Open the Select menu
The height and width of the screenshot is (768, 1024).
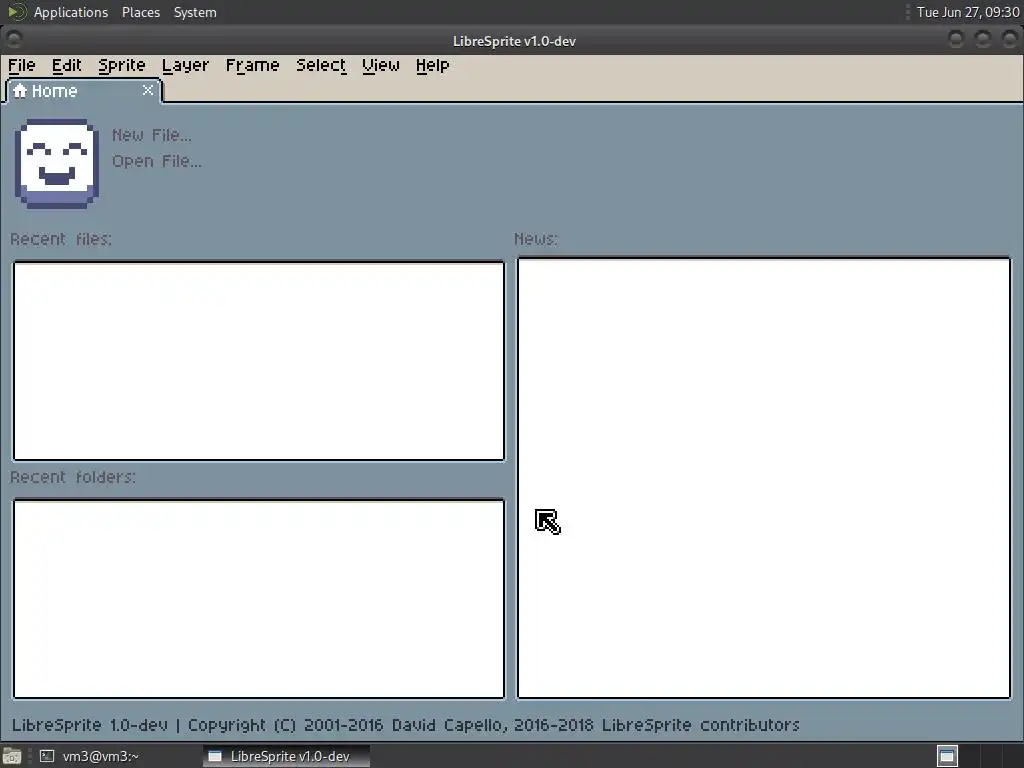[321, 65]
